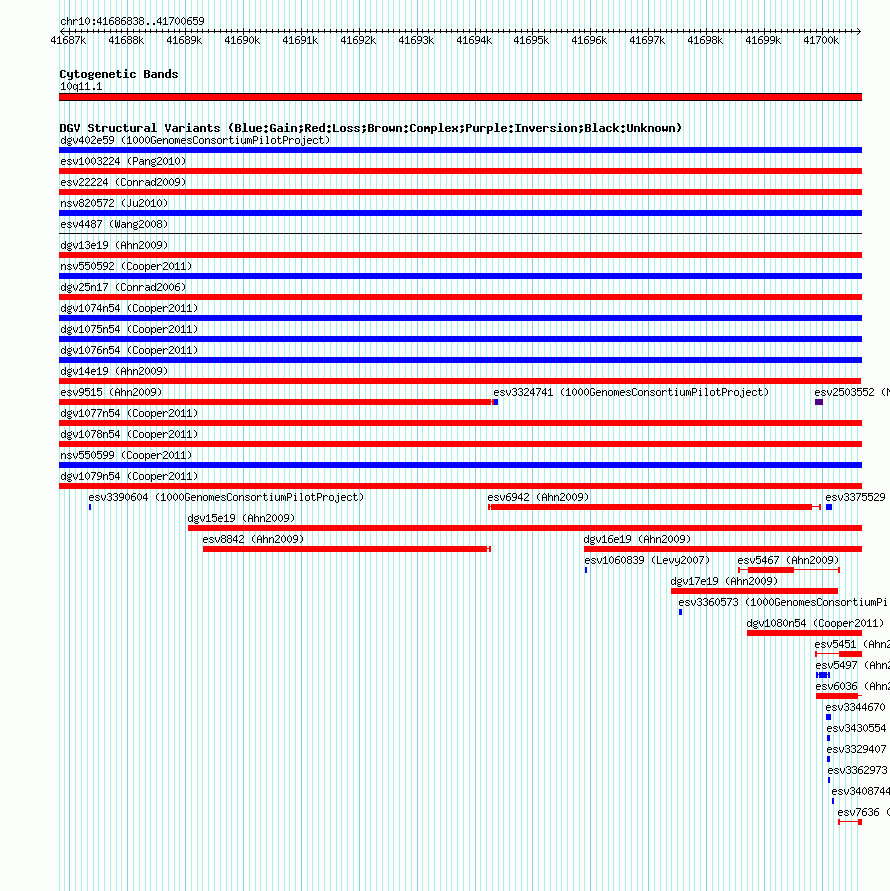Open dgv16e19 (Ahn2009) variant label
890x891 pixels.
(638, 540)
